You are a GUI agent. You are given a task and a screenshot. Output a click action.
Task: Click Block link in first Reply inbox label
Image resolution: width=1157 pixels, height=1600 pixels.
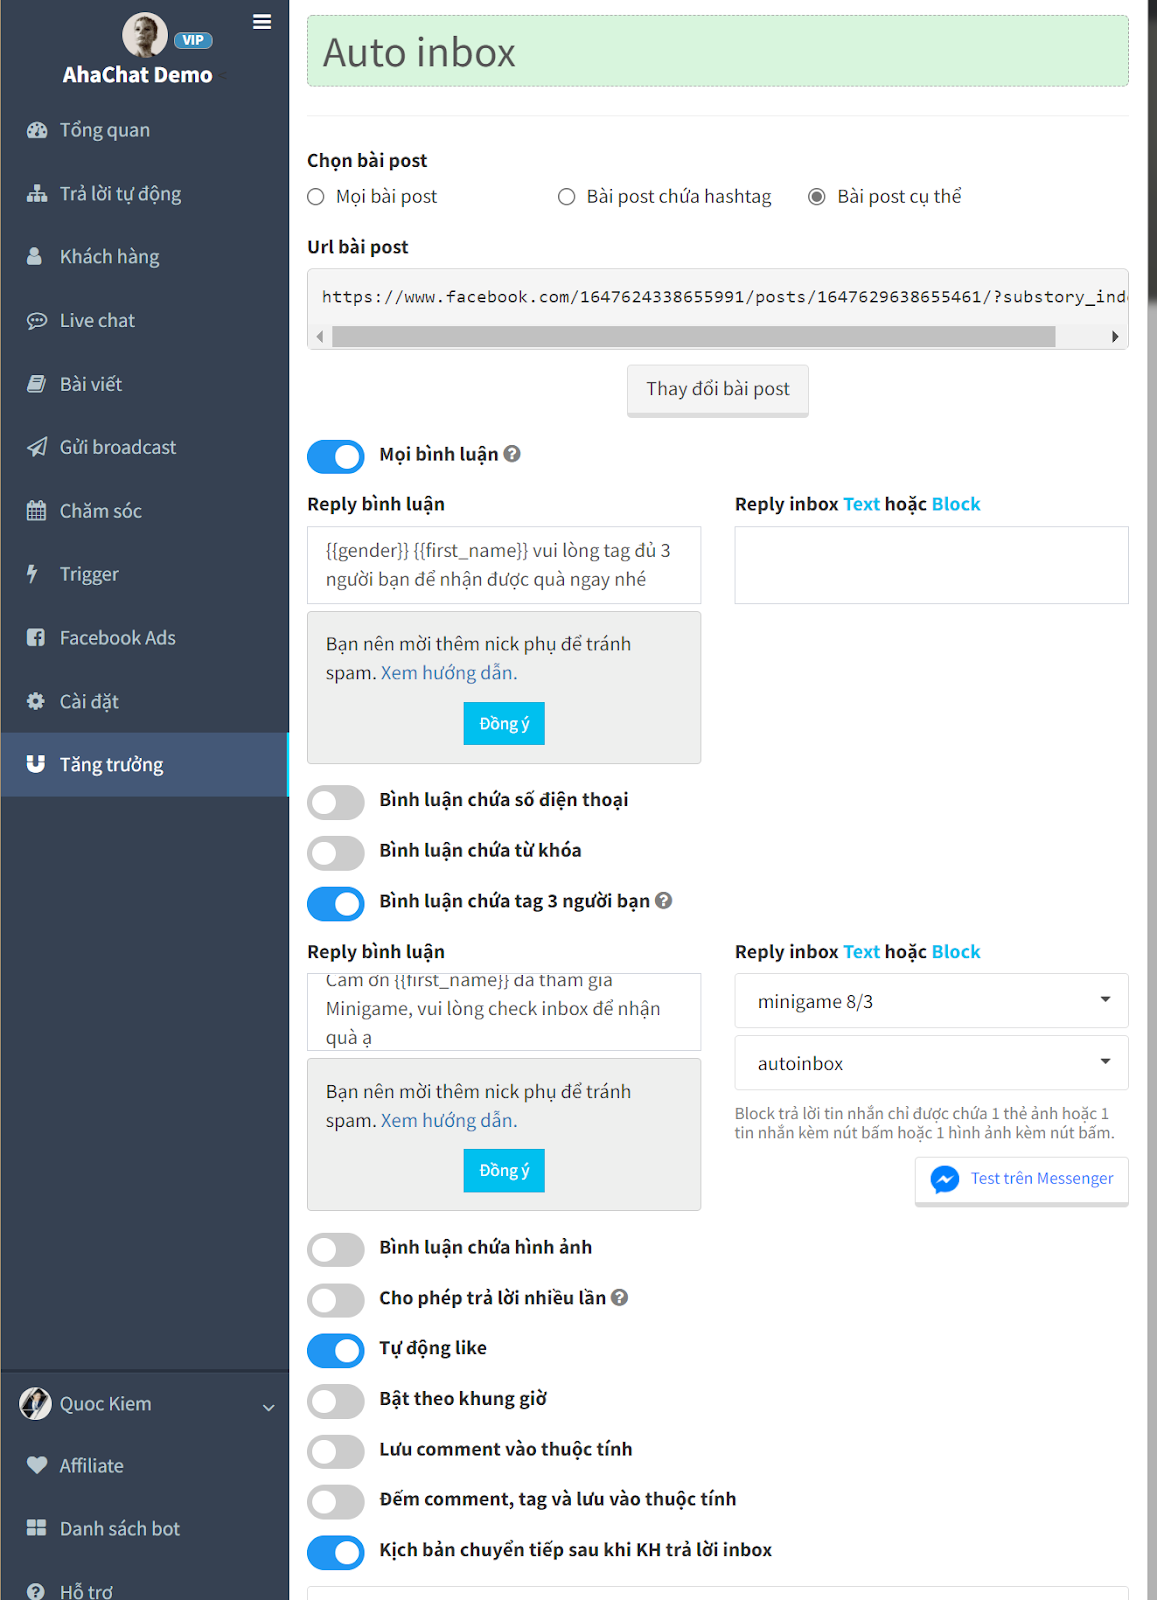pyautogui.click(x=956, y=504)
